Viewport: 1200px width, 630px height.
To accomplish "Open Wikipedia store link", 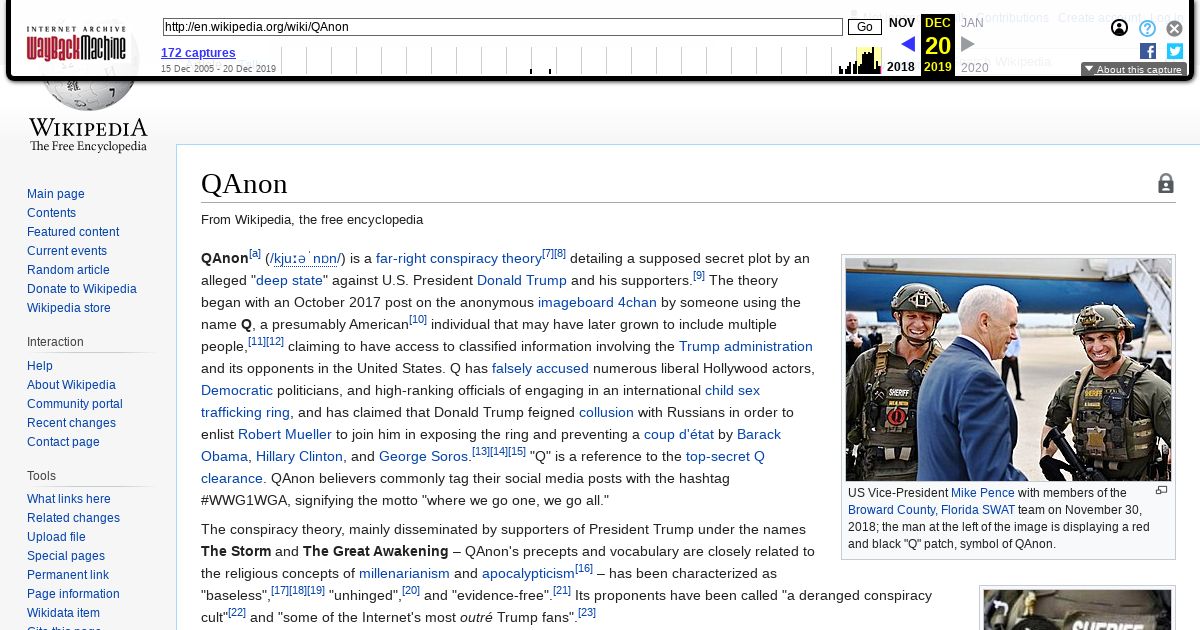I will click(69, 308).
